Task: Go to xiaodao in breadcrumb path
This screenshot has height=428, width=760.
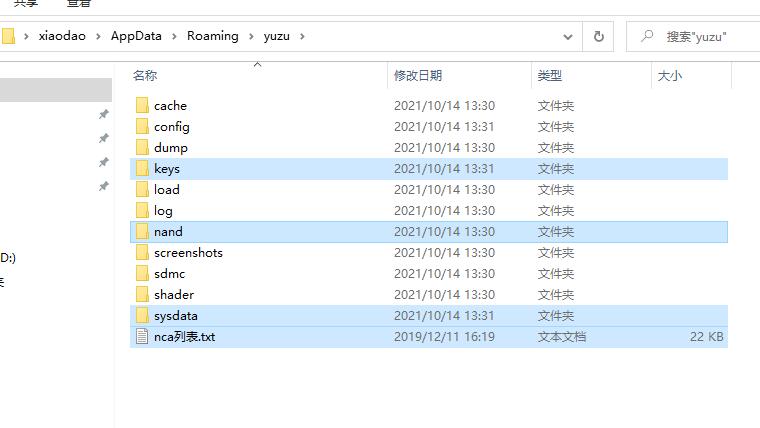Action: coord(62,36)
